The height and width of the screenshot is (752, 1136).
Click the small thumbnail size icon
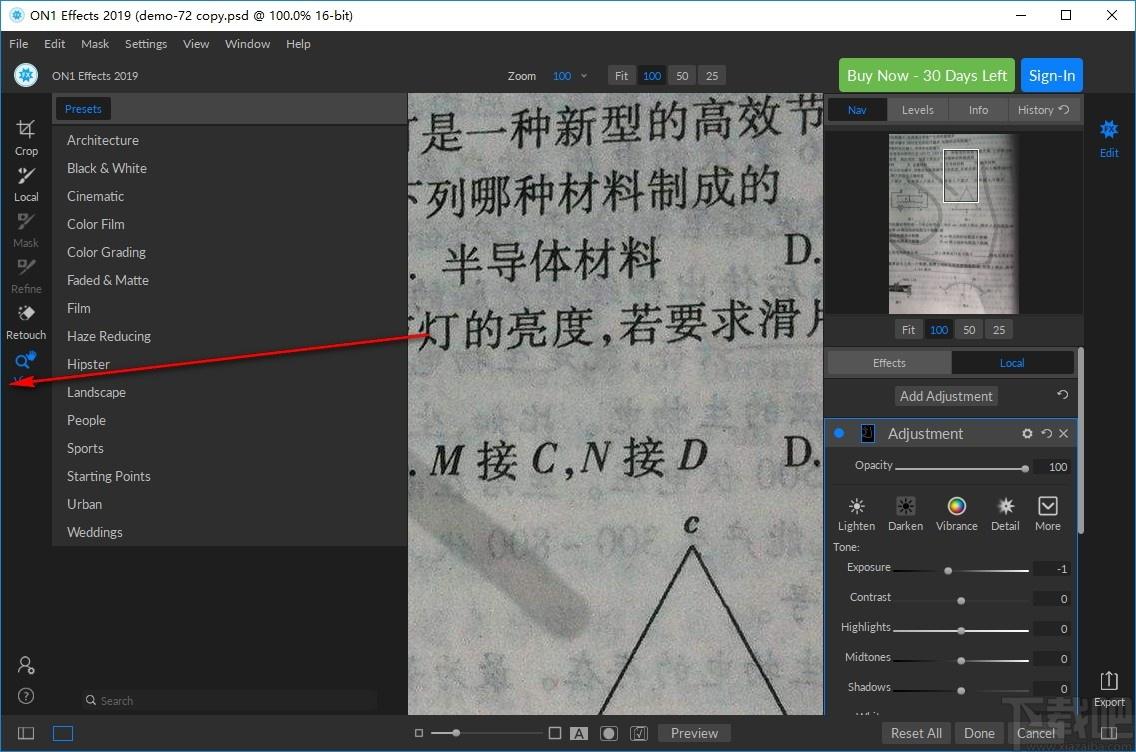coord(418,733)
